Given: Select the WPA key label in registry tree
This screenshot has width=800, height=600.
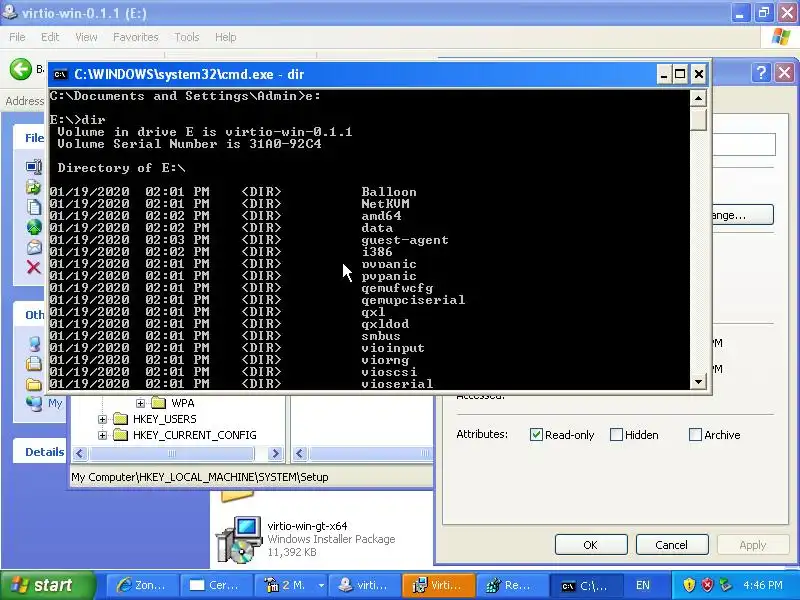Looking at the screenshot, I should point(183,403).
